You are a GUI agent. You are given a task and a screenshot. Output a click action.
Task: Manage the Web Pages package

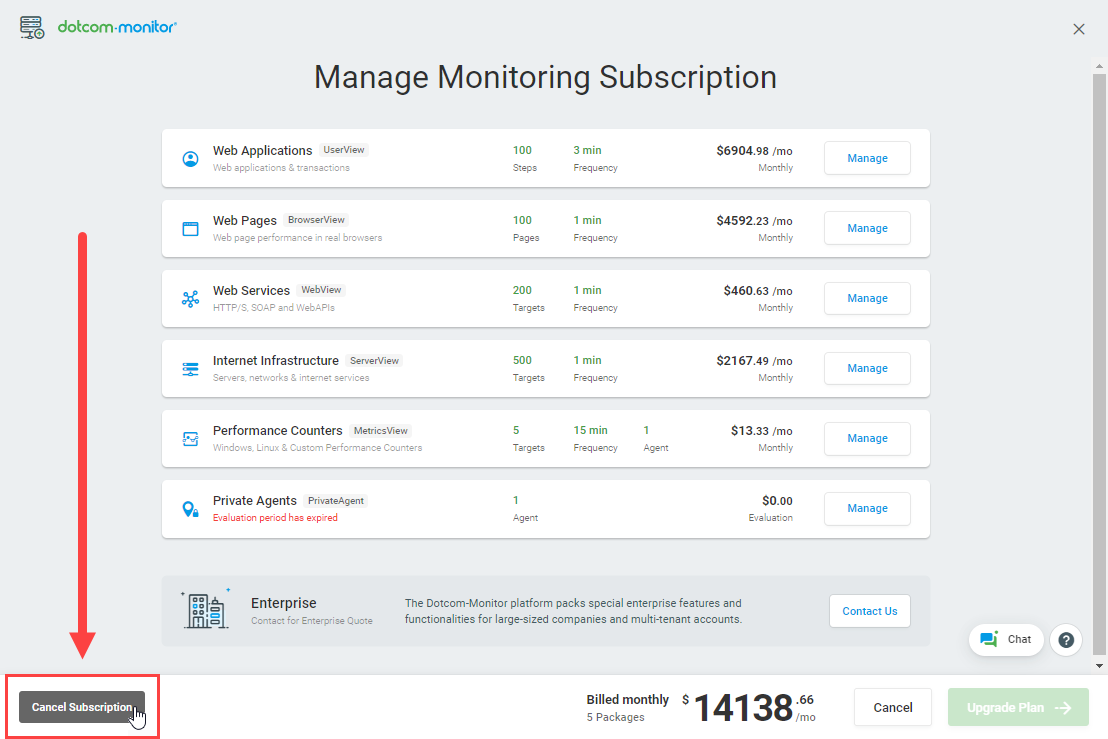(x=867, y=228)
